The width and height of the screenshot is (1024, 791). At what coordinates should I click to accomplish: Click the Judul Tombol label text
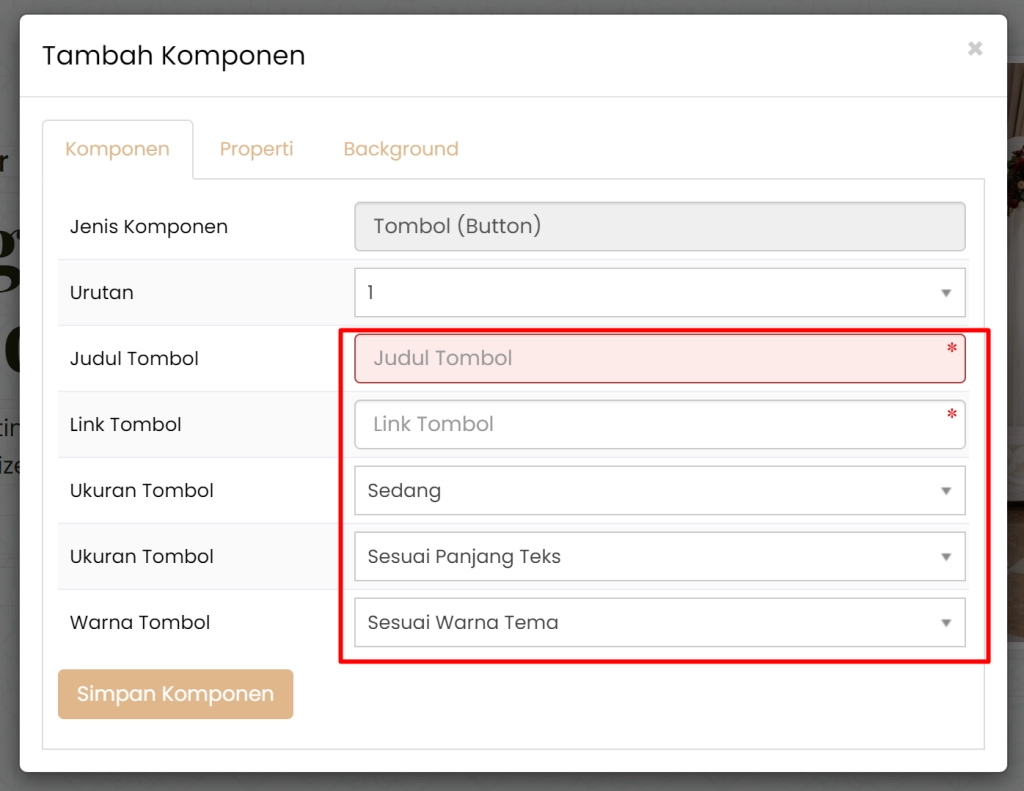(x=134, y=359)
